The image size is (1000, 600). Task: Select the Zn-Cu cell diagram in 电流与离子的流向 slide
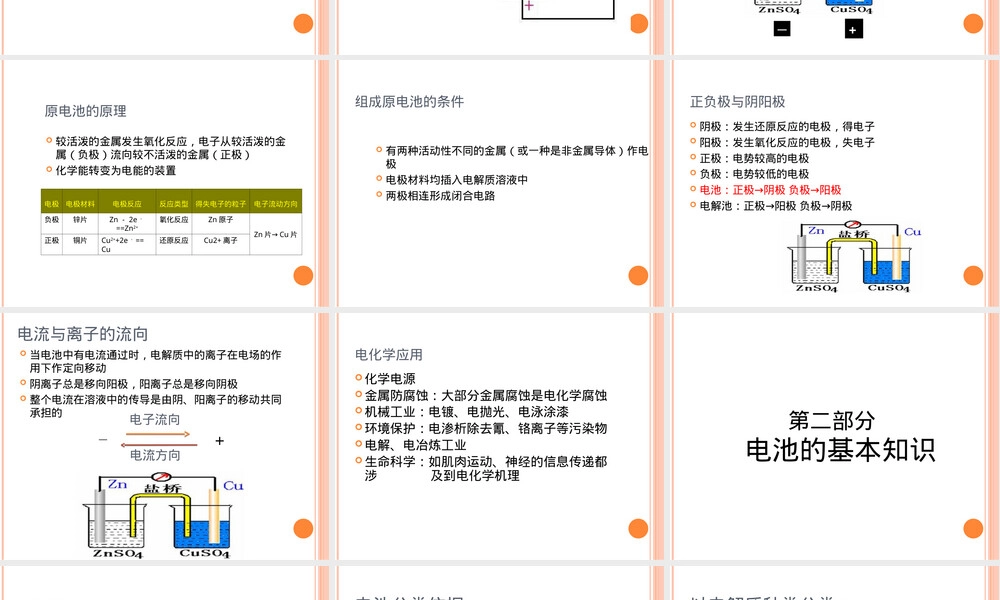pyautogui.click(x=163, y=516)
